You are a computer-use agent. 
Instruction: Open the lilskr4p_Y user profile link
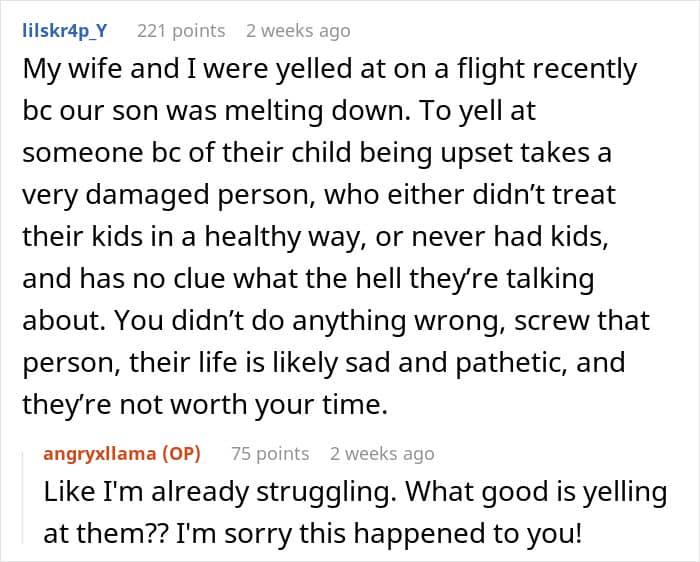(x=65, y=31)
